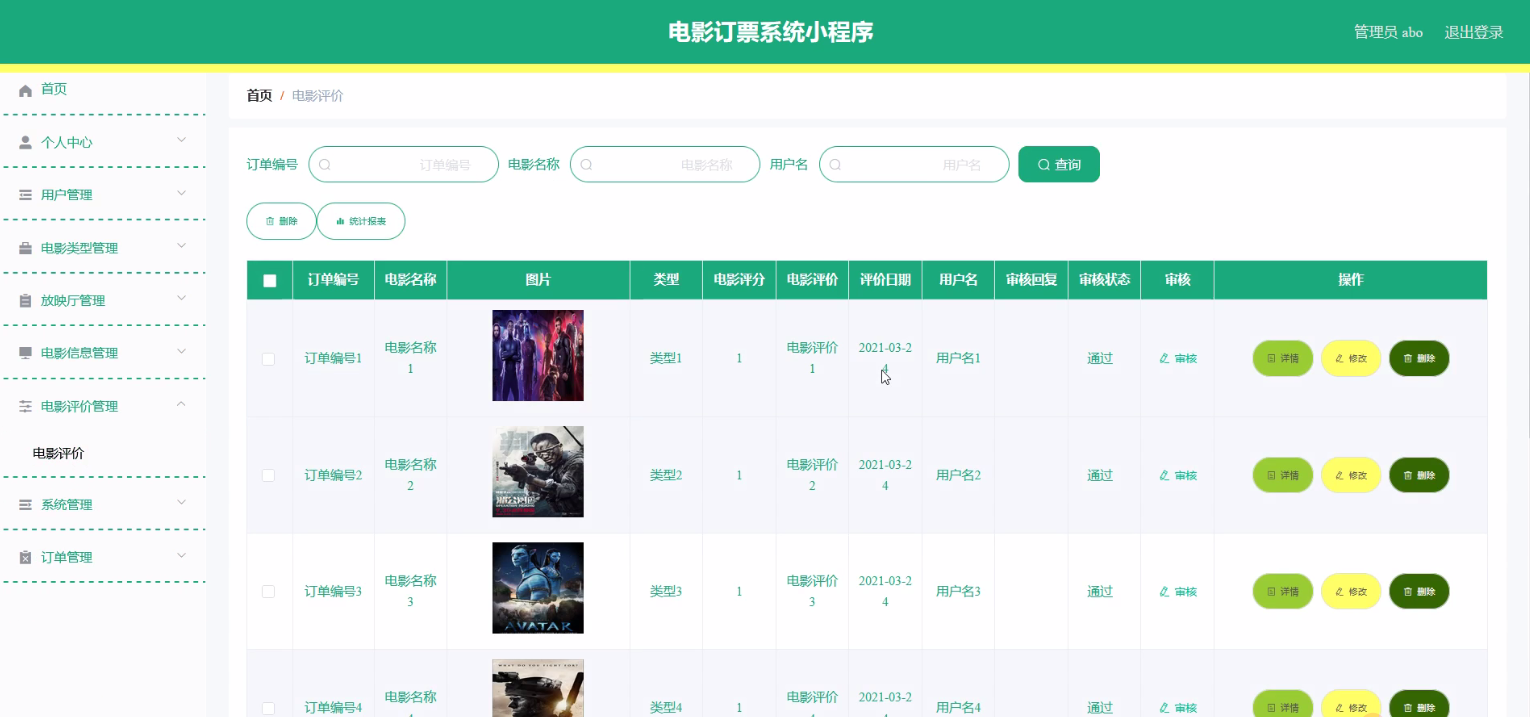This screenshot has height=717, width=1530.
Task: Expand 电影信息管理 with its chevron
Action: point(181,351)
